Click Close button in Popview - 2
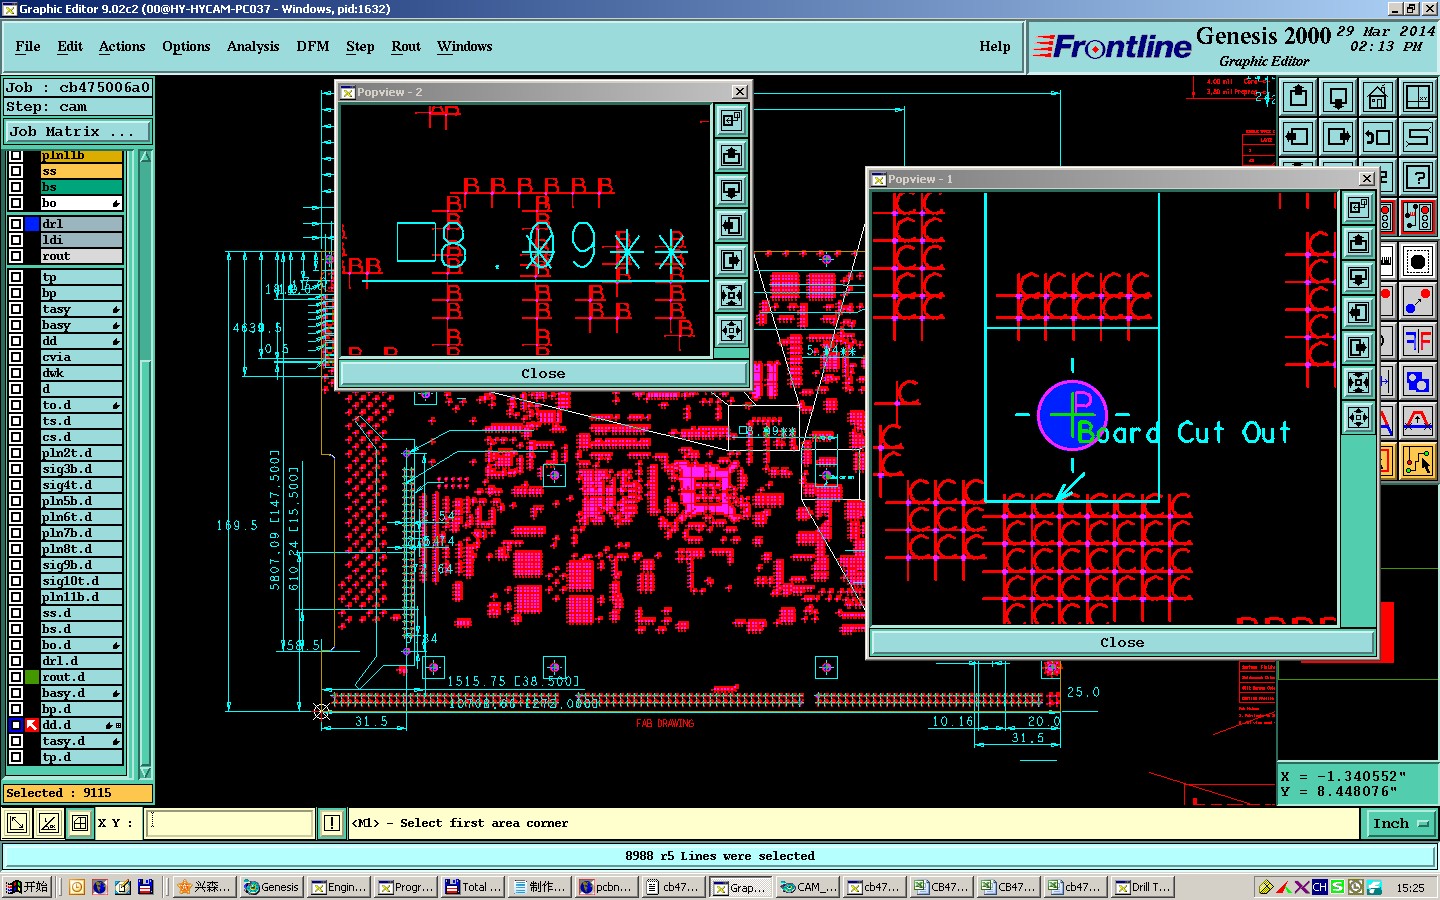Viewport: 1440px width, 900px height. [544, 374]
